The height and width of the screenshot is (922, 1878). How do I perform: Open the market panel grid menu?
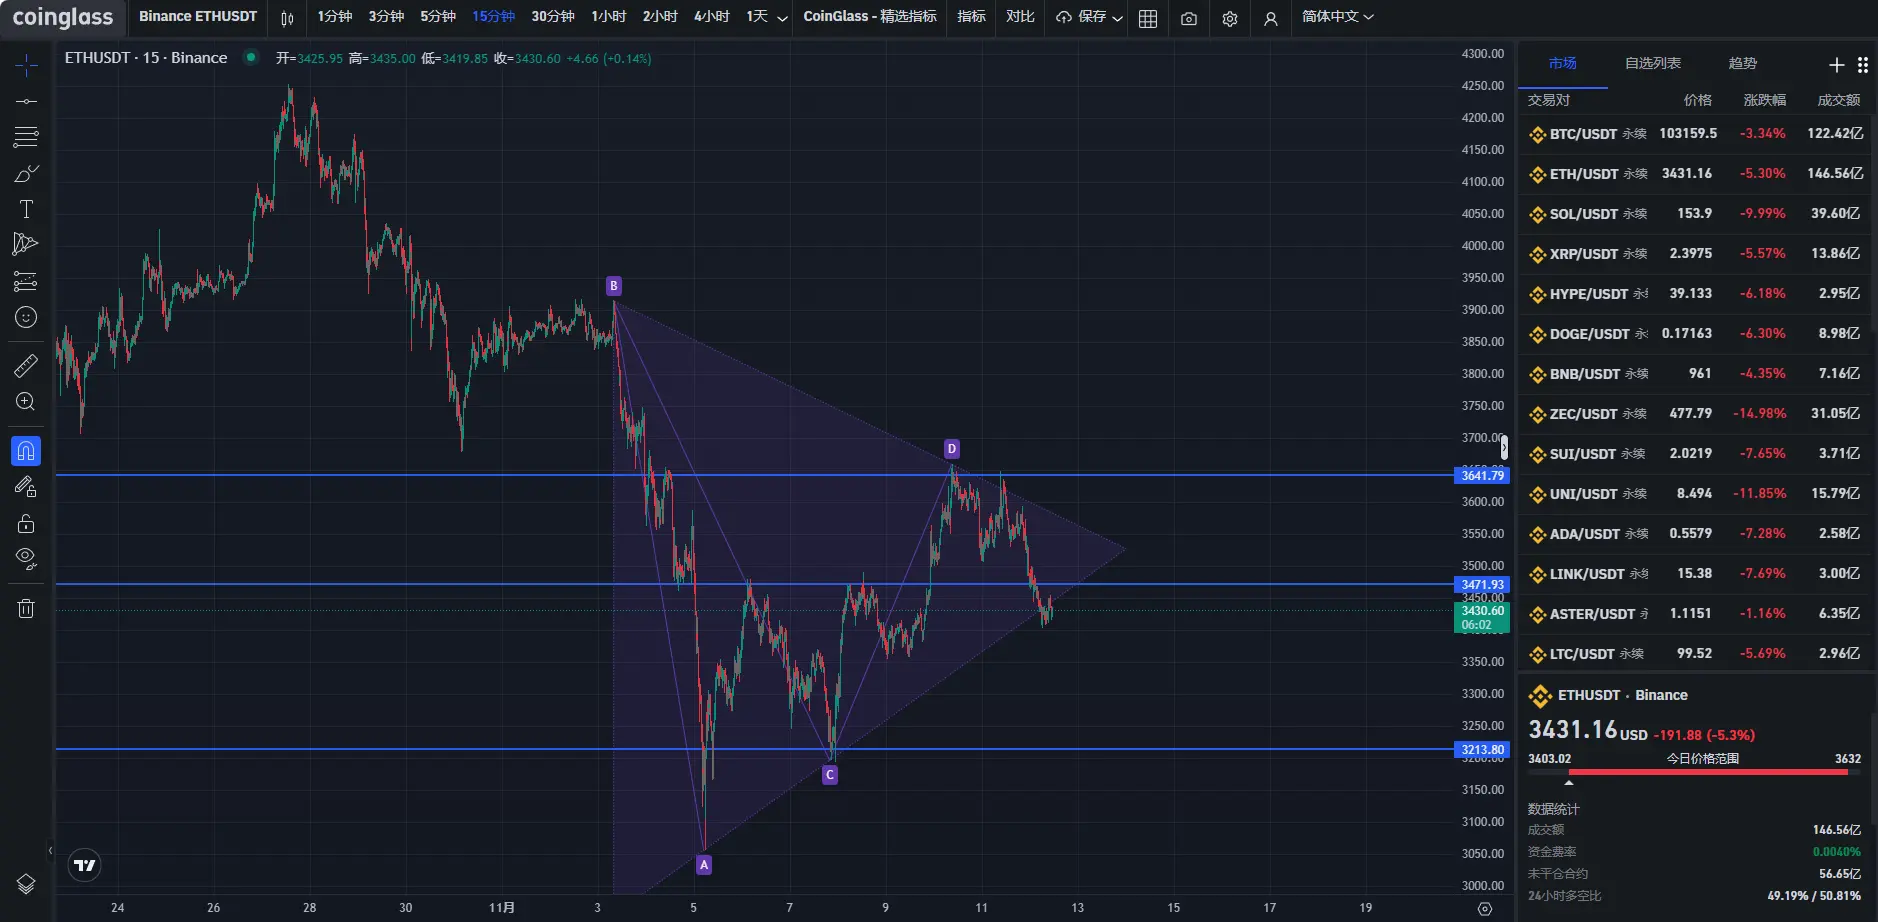[x=1863, y=65]
